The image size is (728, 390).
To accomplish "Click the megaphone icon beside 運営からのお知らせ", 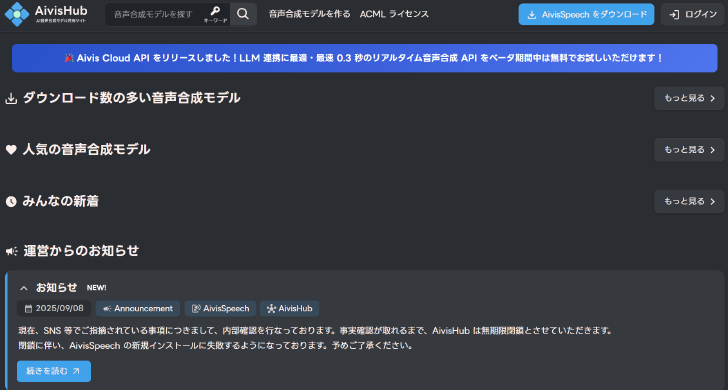I will click(12, 251).
